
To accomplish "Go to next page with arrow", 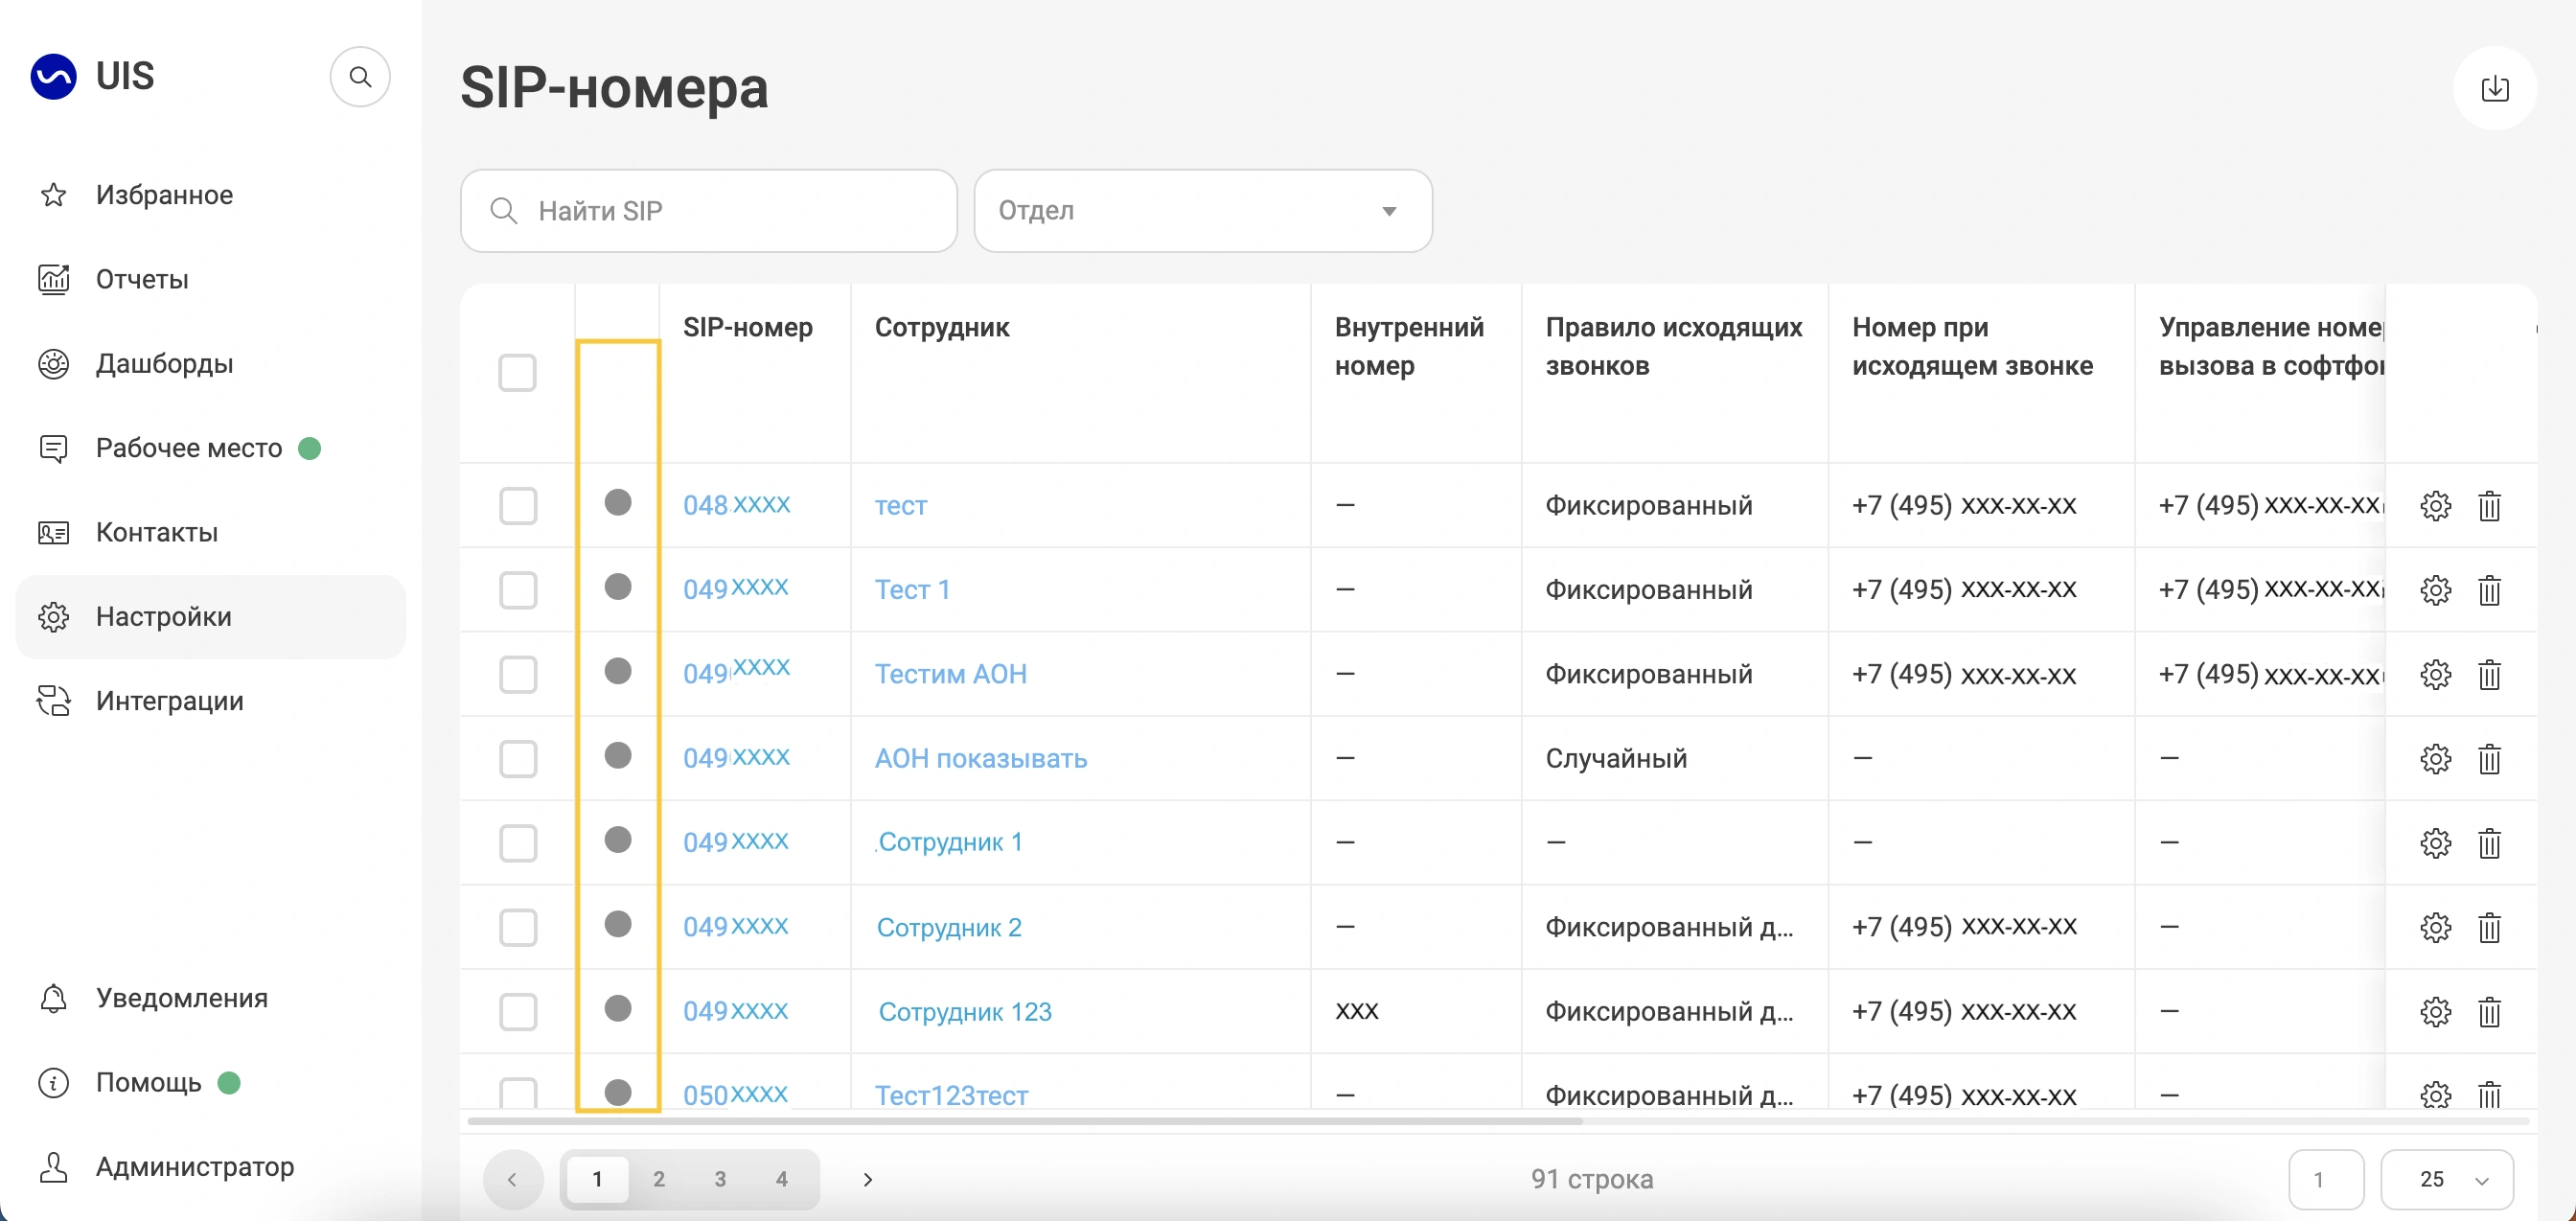I will (x=867, y=1179).
